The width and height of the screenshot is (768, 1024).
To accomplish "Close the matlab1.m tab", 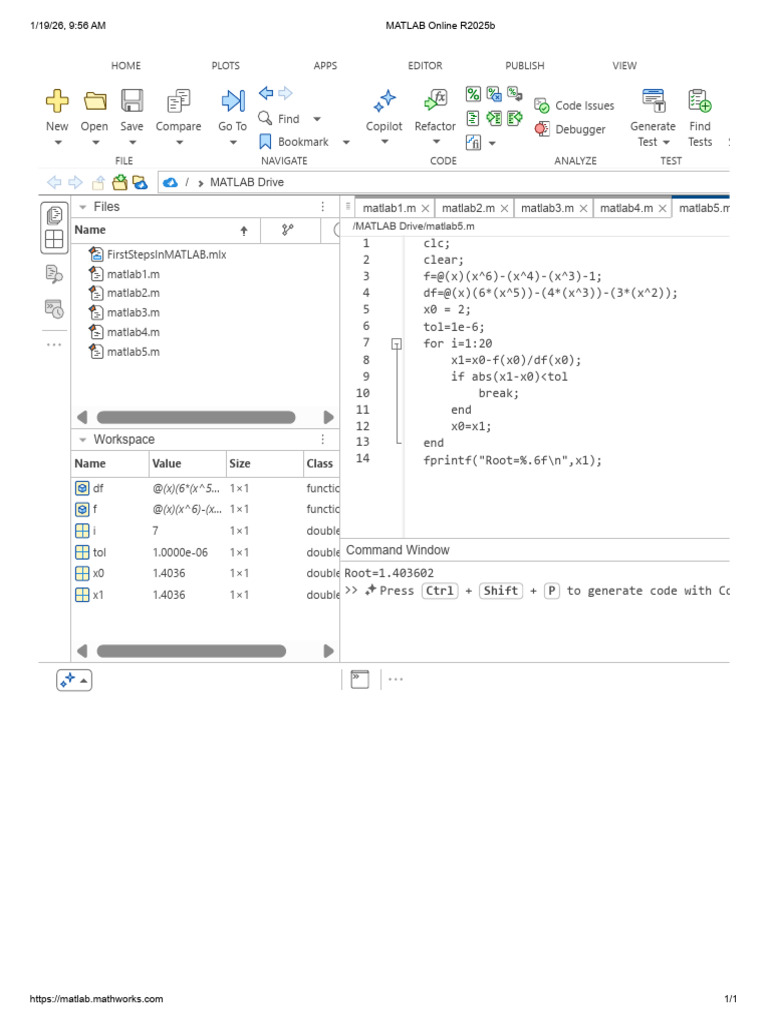I will coord(425,208).
